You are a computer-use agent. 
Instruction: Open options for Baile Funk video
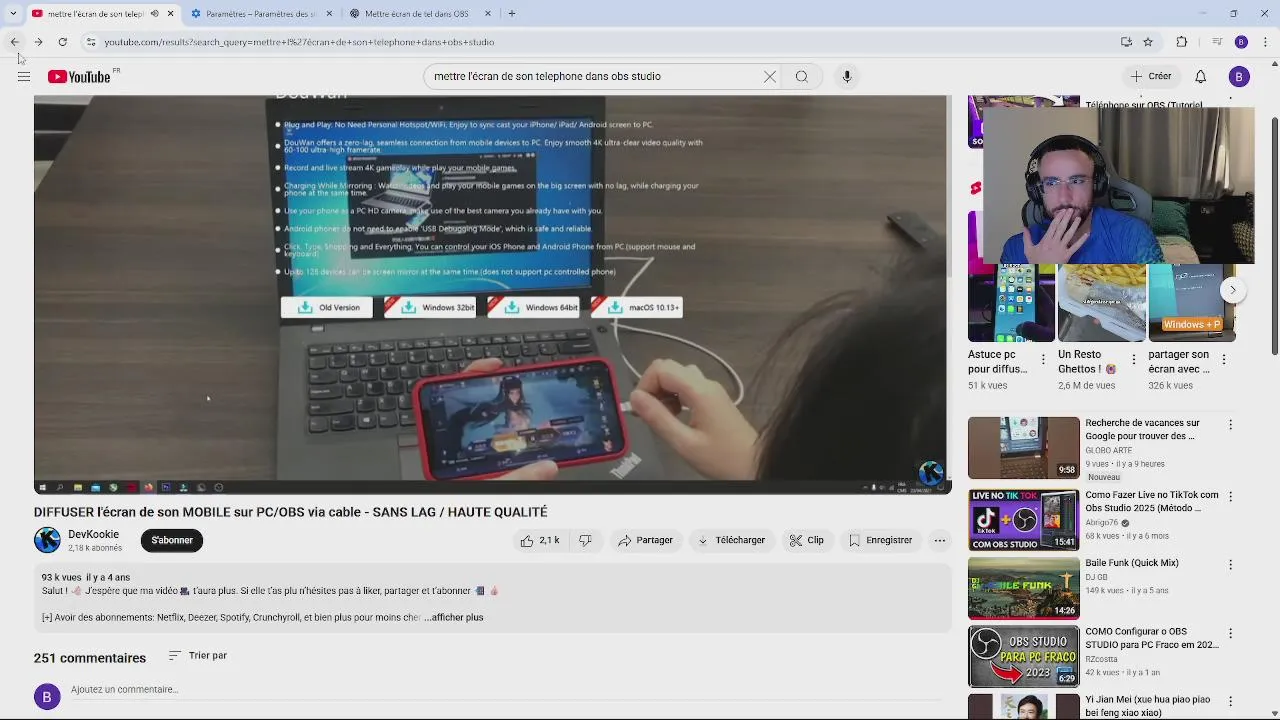pos(1230,564)
